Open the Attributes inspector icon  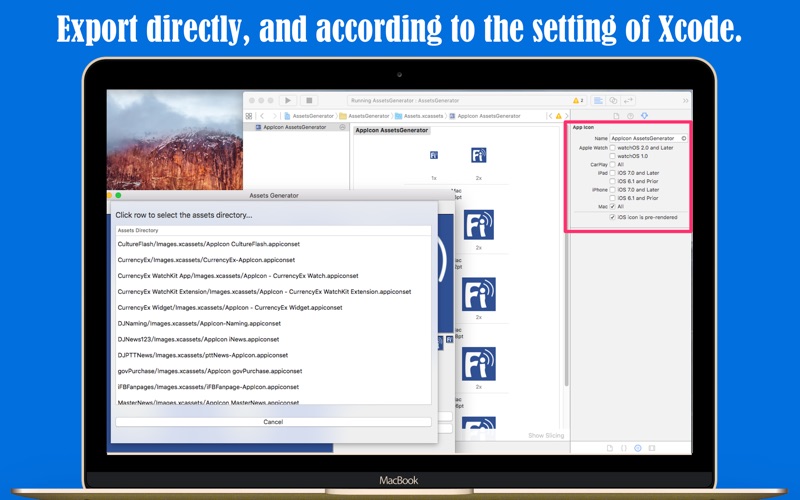point(644,116)
